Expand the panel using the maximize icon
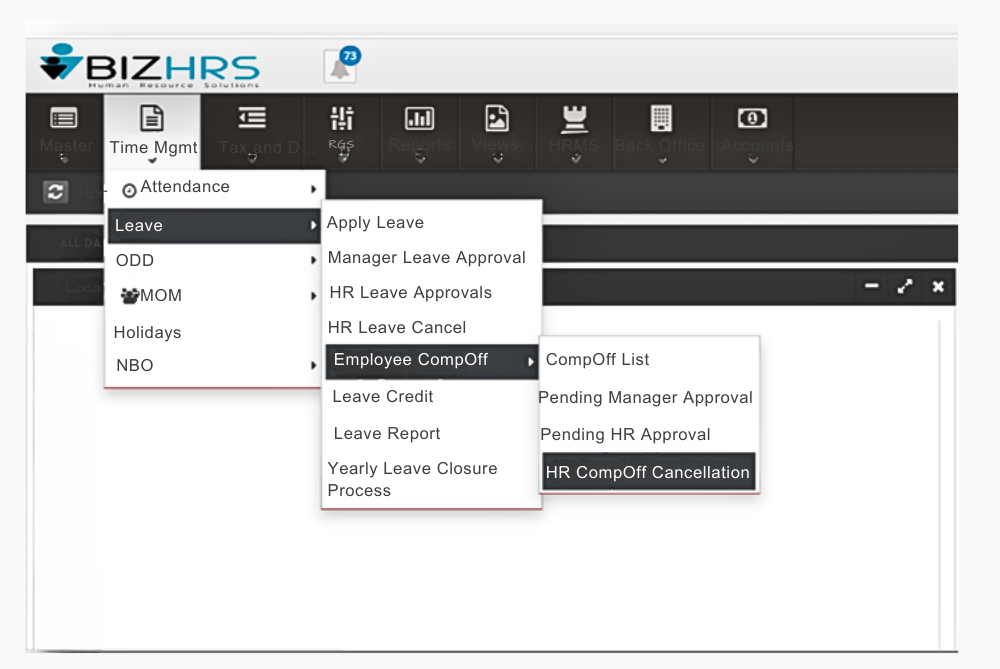Screen dimensions: 1000x669 tap(905, 287)
